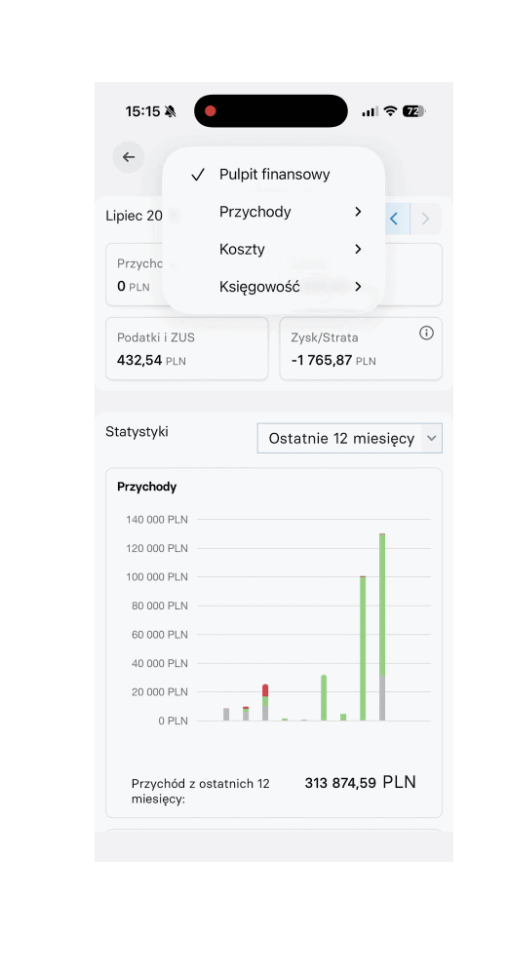Expand the Księgowość submenu arrow
Screen dimensions: 514x972
pos(358,286)
